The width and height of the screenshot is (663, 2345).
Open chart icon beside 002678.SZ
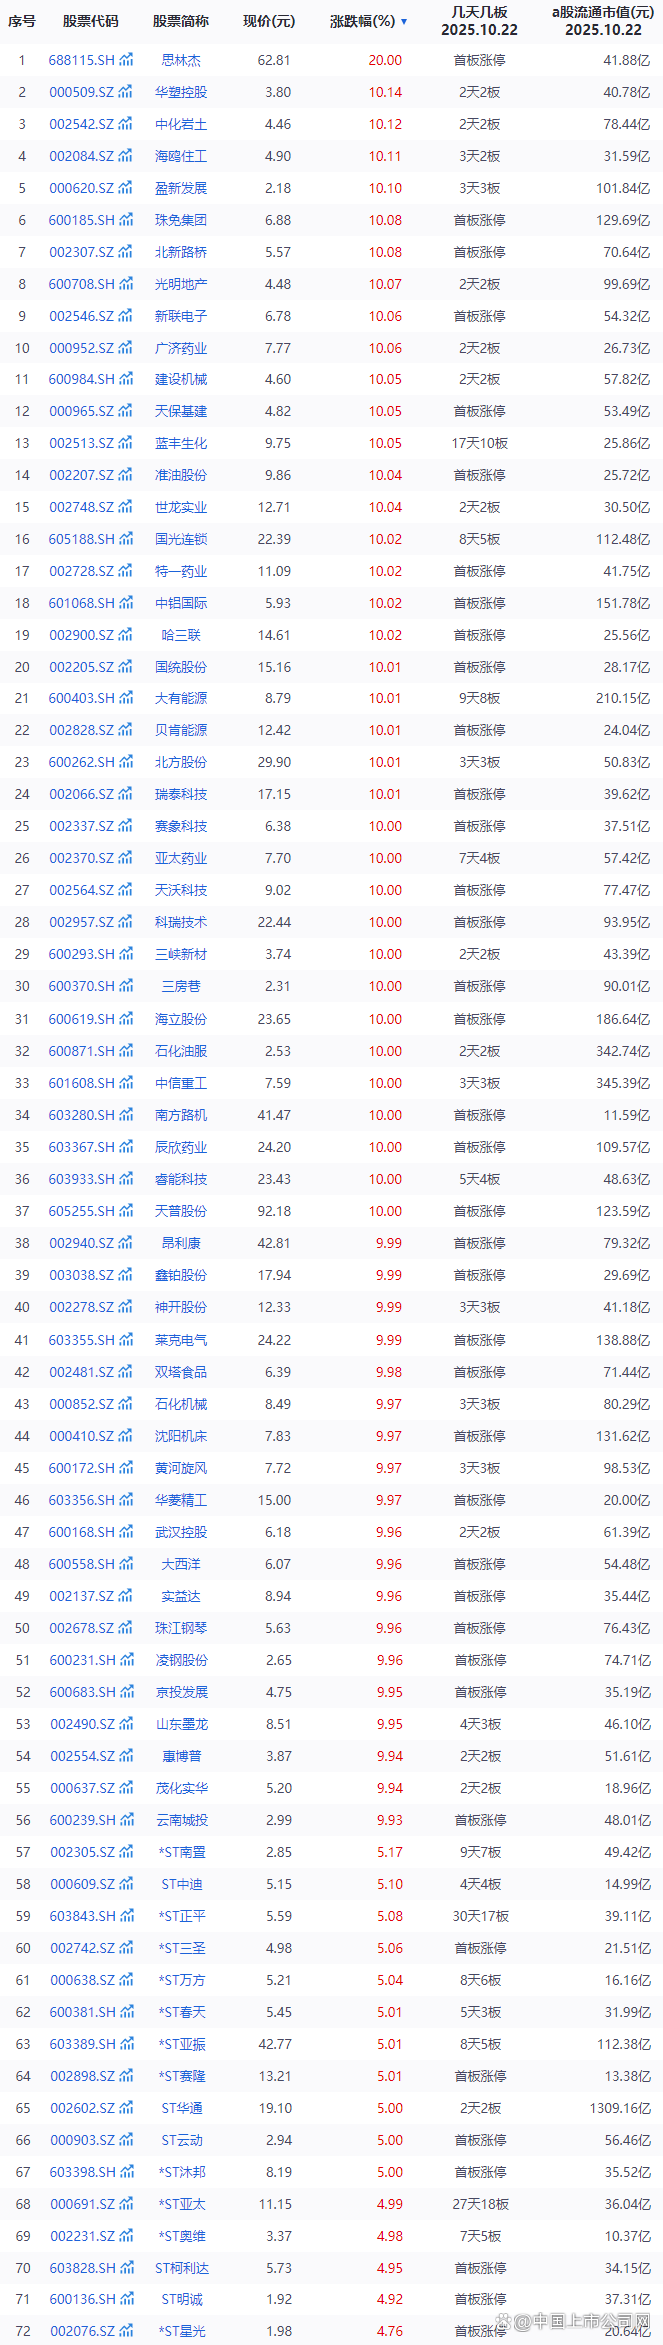126,1628
